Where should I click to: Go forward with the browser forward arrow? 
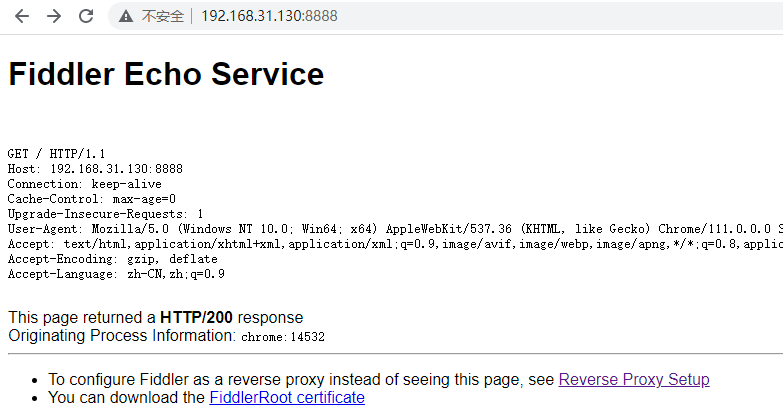click(54, 16)
